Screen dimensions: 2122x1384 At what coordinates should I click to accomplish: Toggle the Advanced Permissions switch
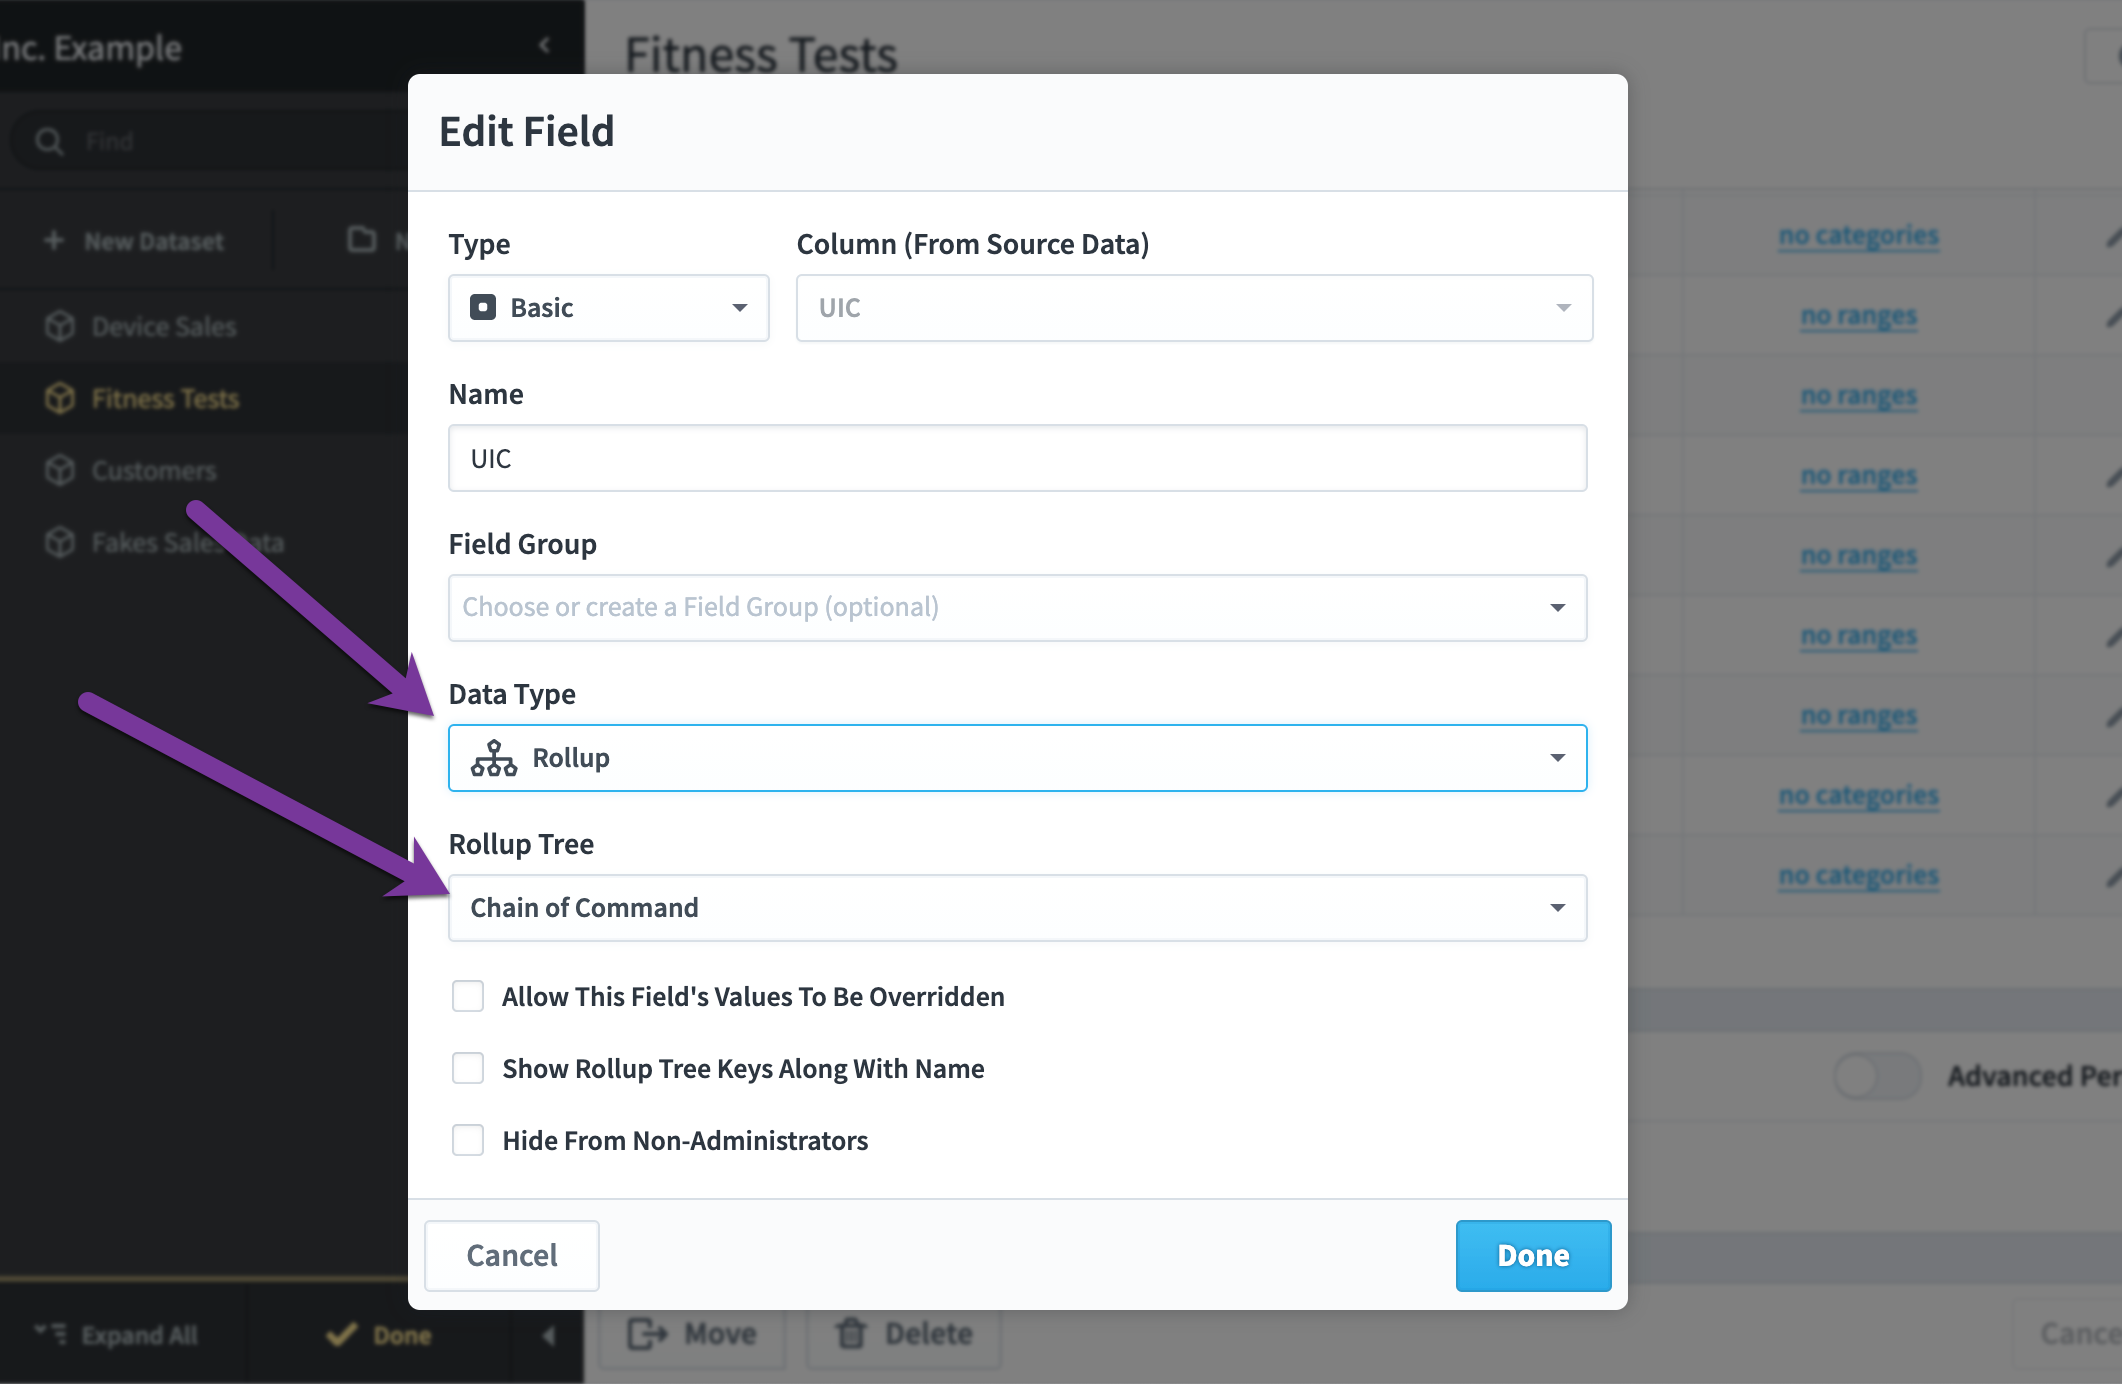tap(1877, 1076)
